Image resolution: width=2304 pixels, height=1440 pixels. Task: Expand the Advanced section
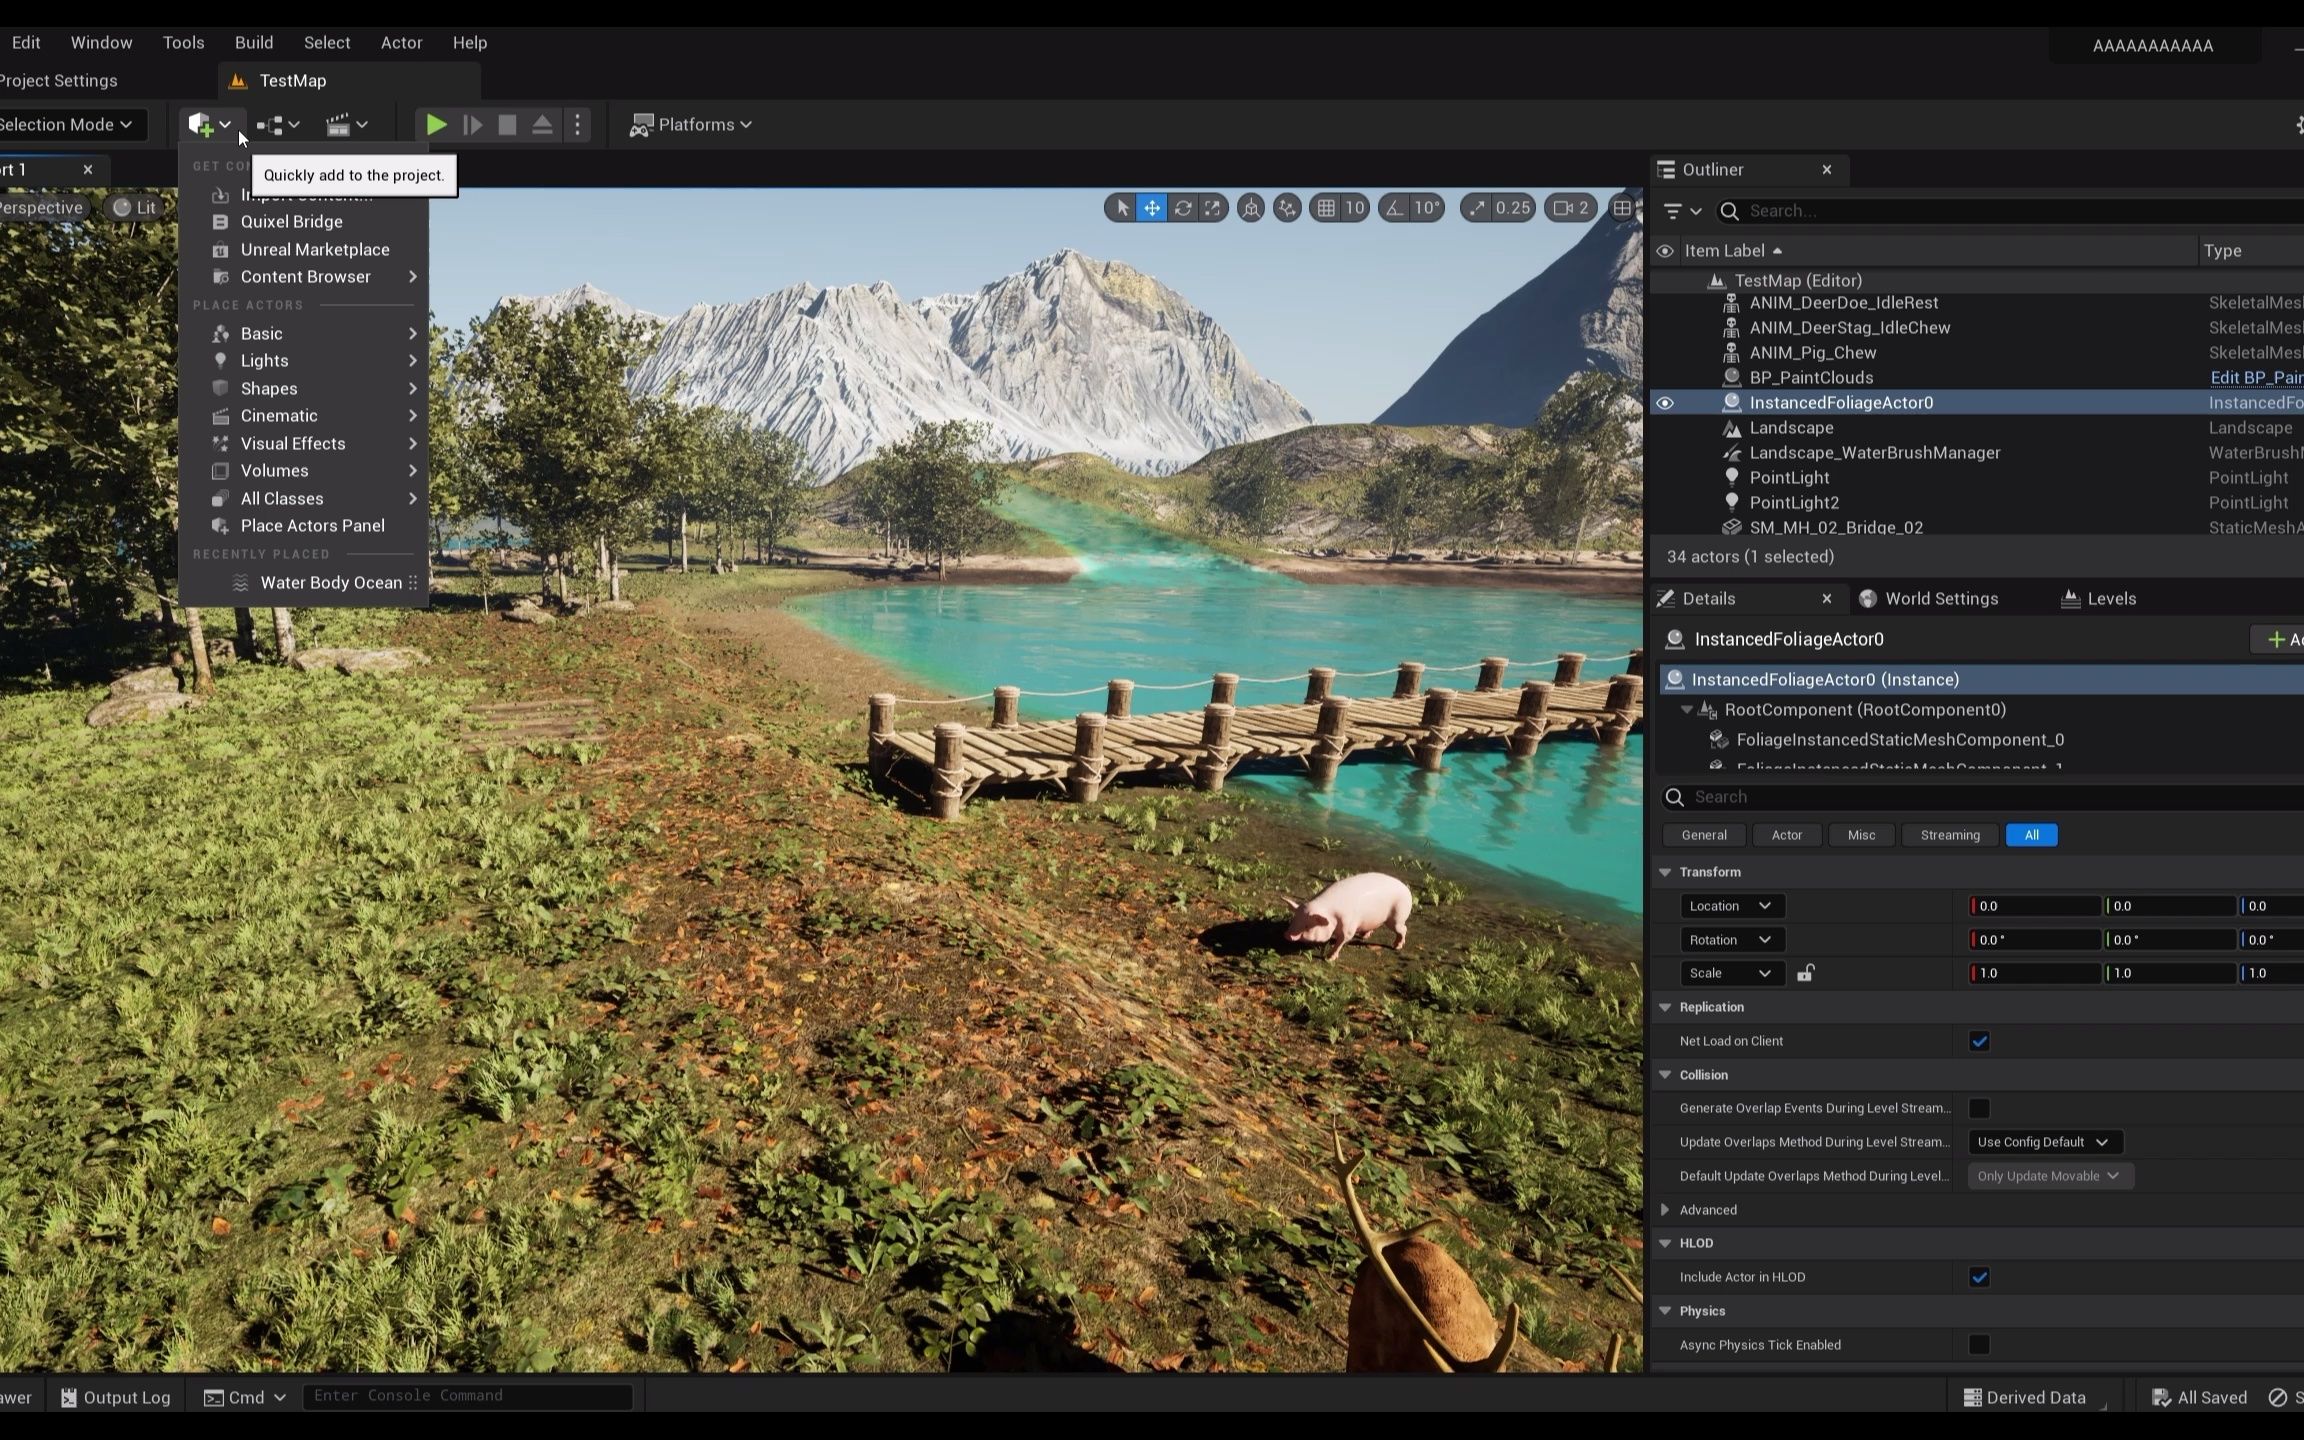click(1665, 1210)
